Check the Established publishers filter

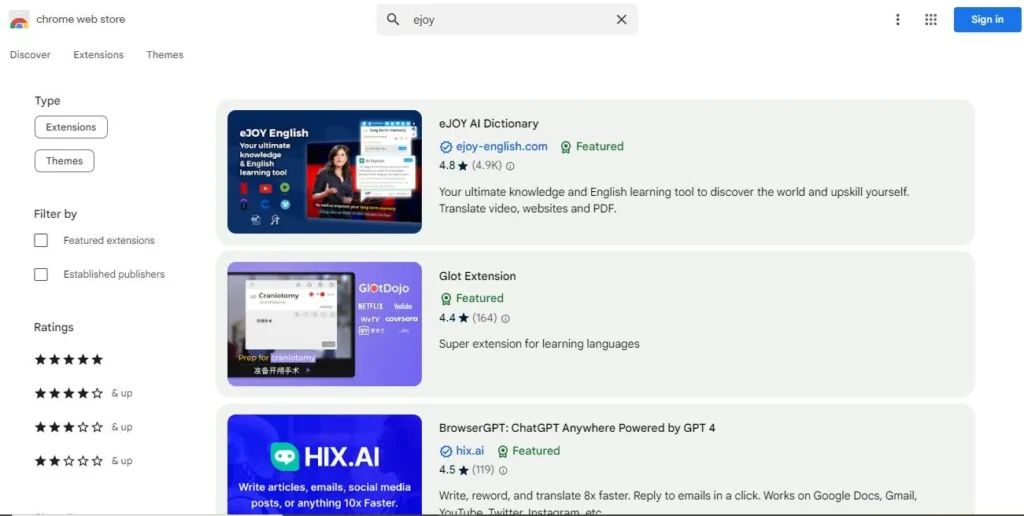click(x=41, y=274)
